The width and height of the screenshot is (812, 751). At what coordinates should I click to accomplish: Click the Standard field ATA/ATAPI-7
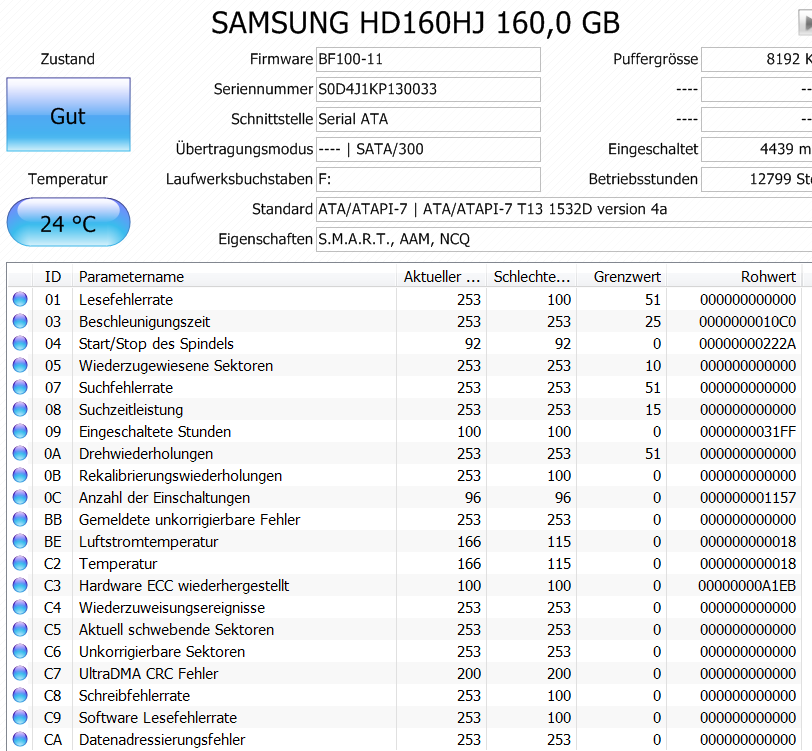[x=564, y=210]
